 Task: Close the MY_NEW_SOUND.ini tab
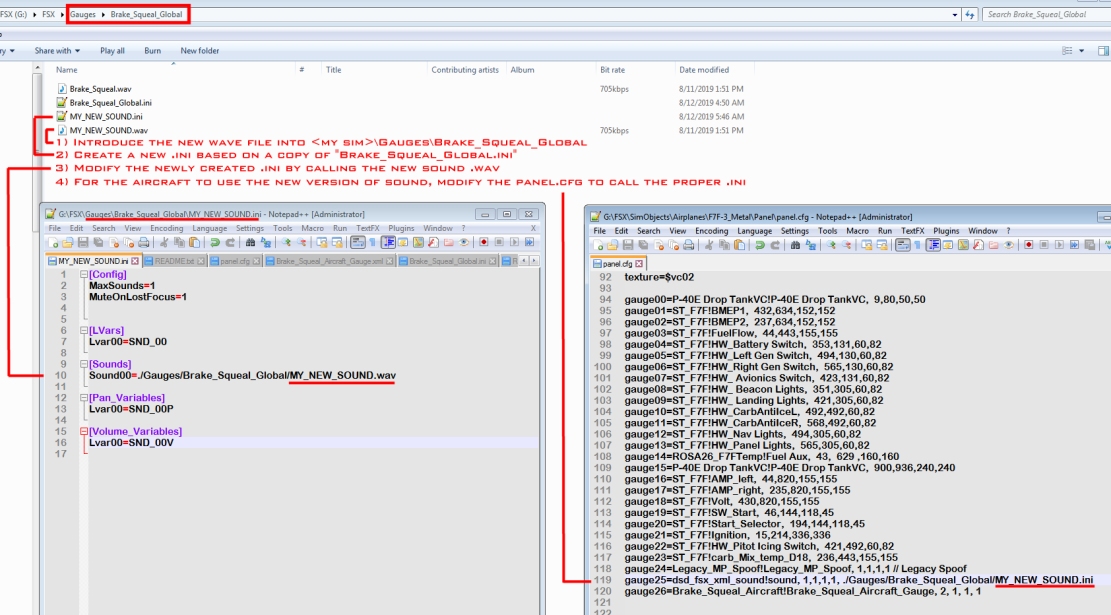tap(135, 261)
